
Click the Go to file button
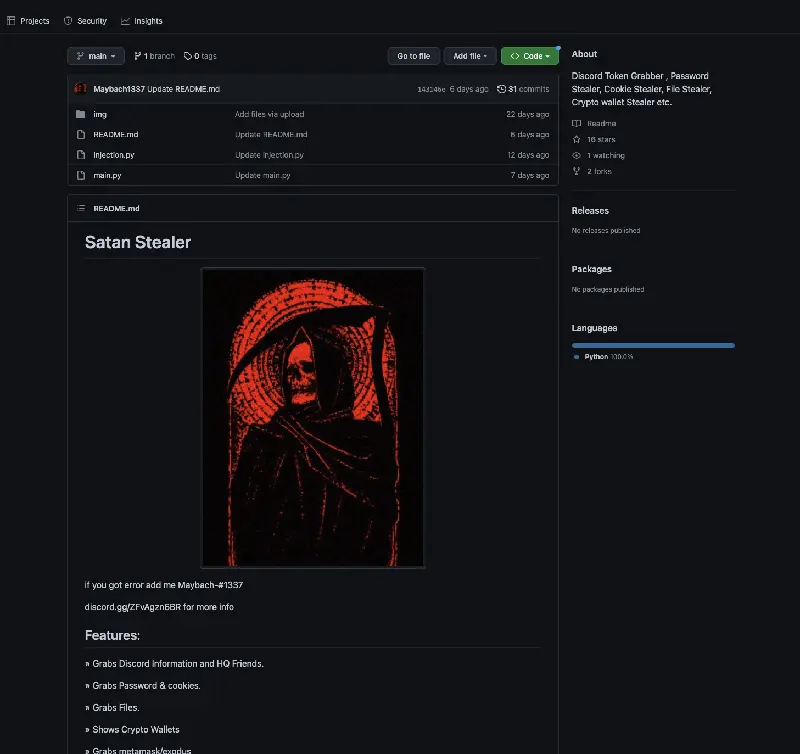click(x=414, y=56)
